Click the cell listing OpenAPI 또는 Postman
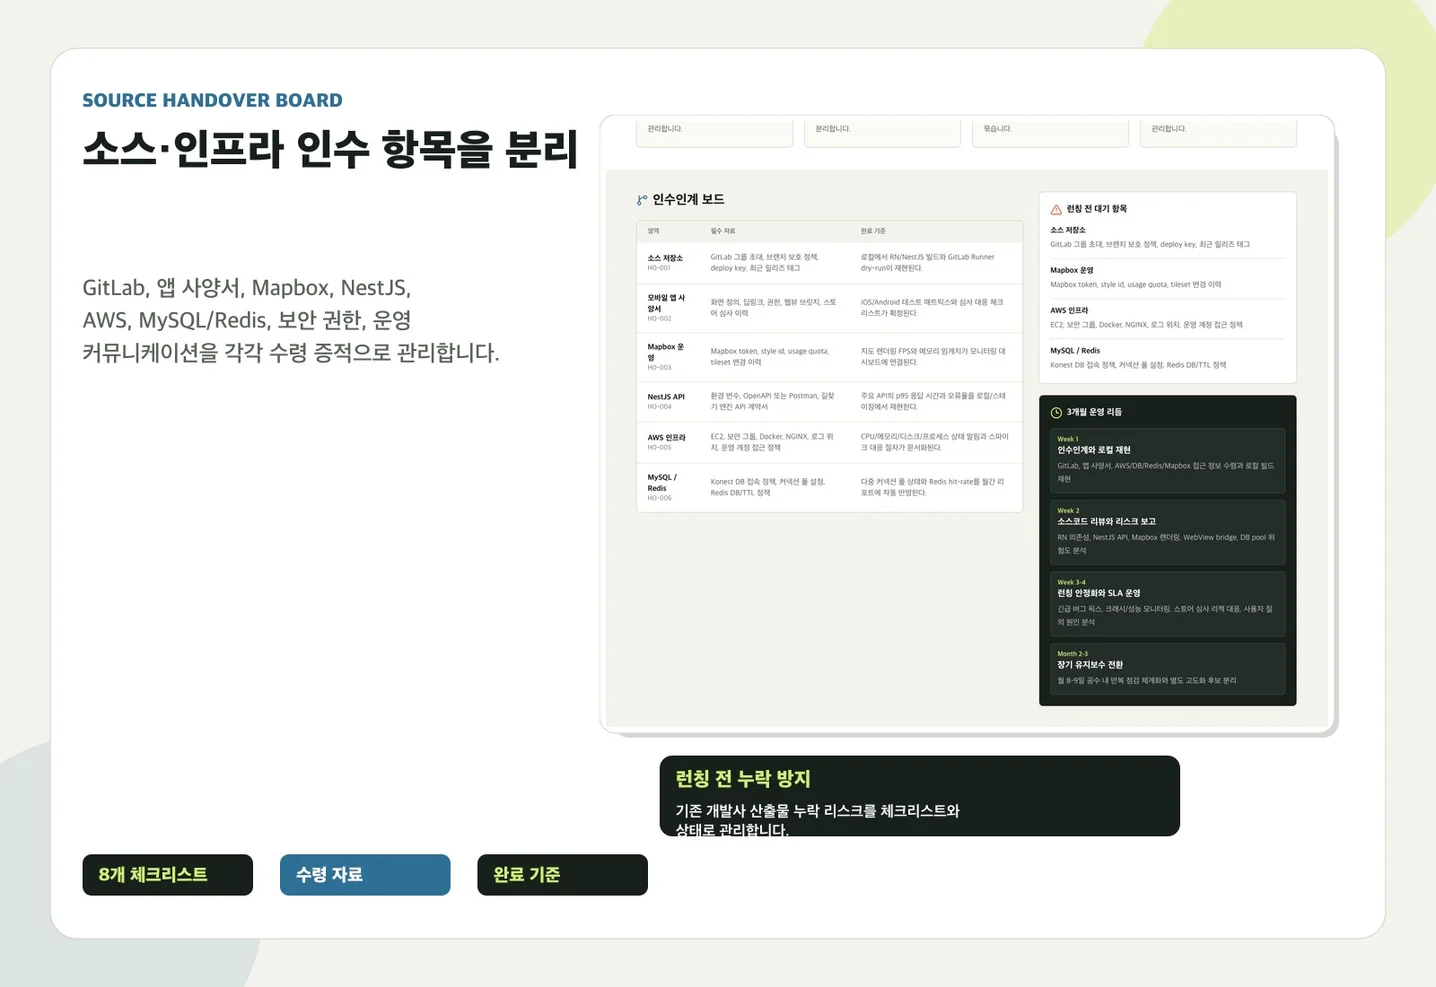 coord(773,401)
